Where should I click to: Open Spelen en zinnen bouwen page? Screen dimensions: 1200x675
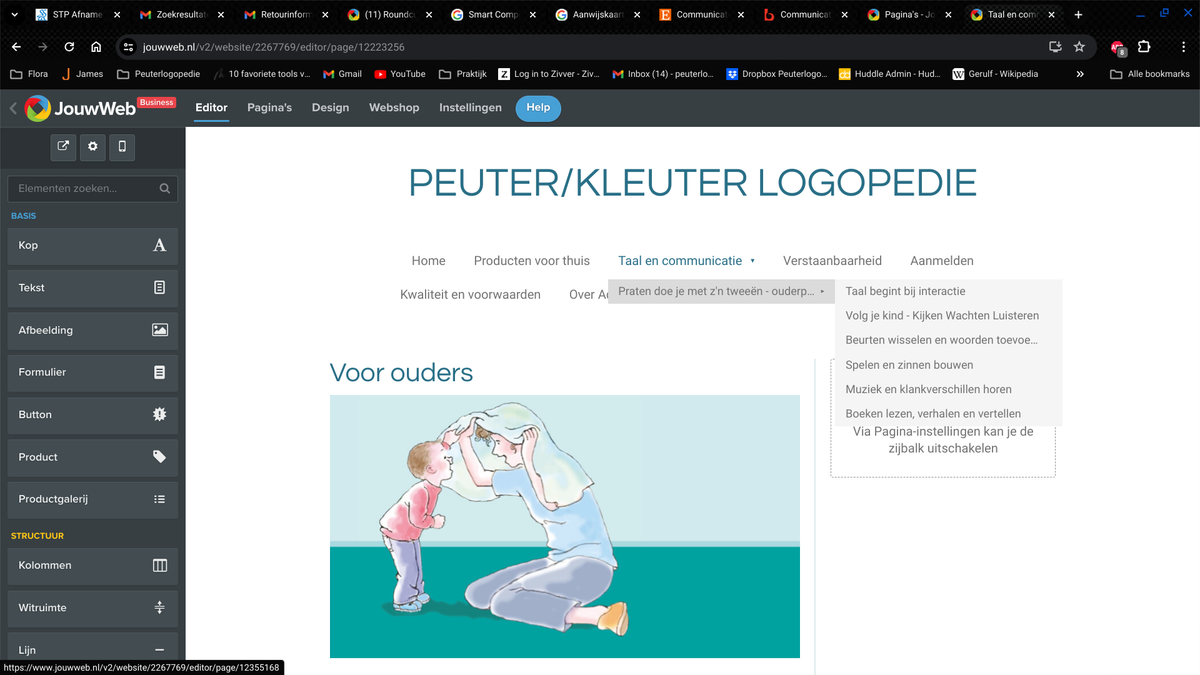[x=948, y=365]
